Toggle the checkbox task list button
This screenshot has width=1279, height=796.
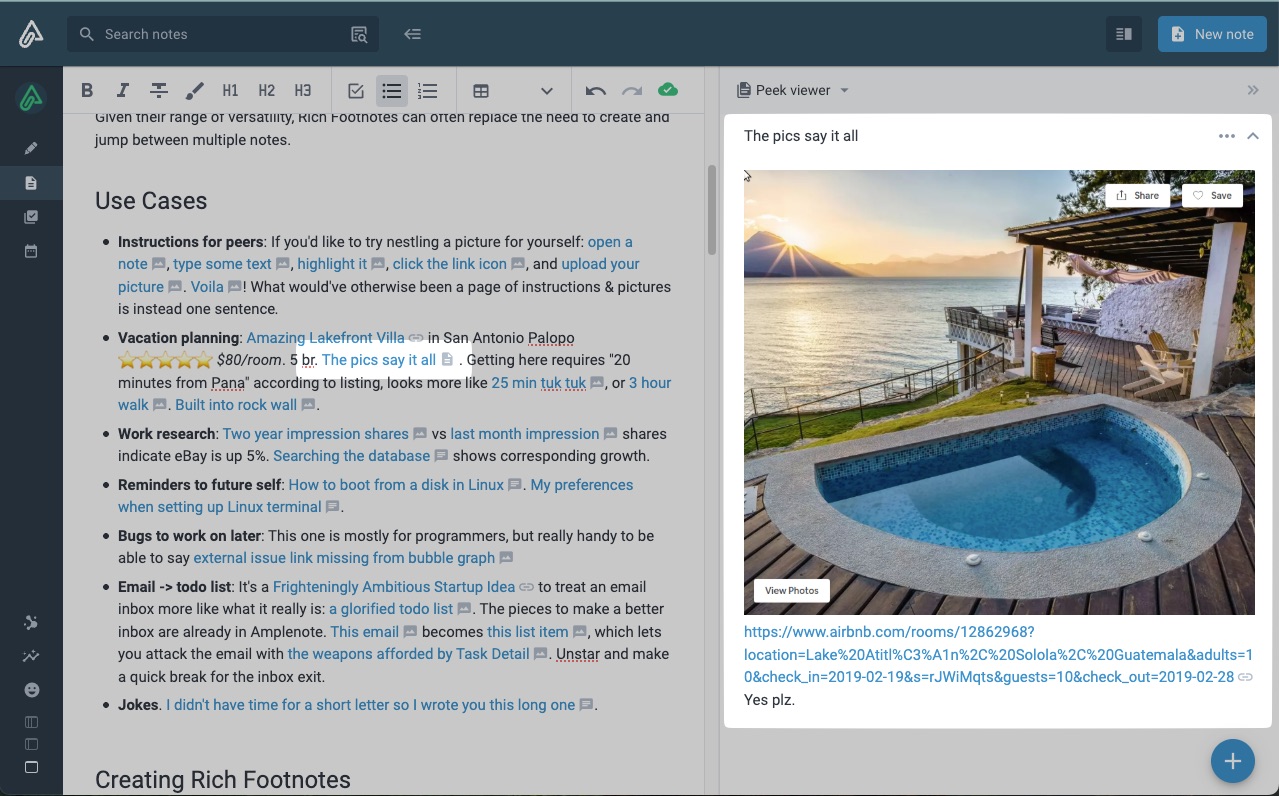(x=356, y=91)
